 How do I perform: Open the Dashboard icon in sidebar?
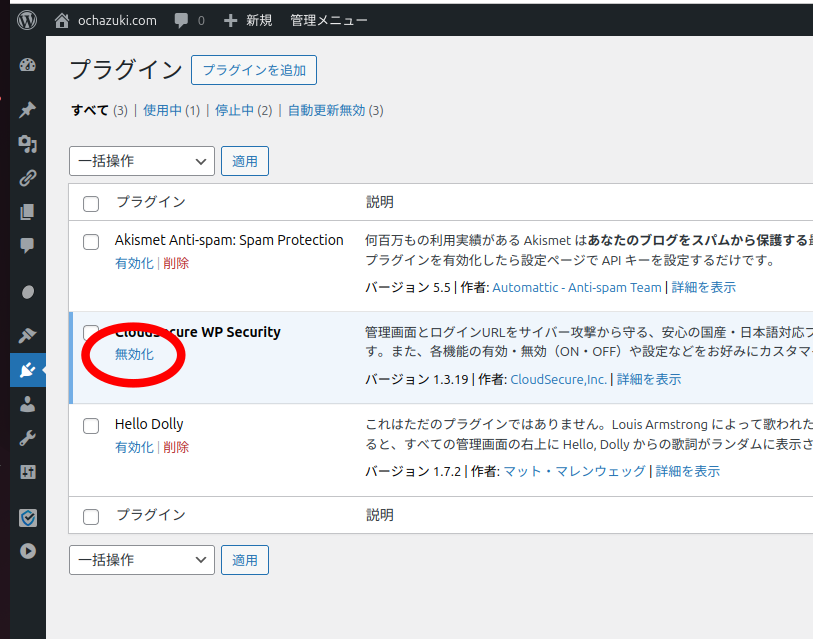point(28,66)
